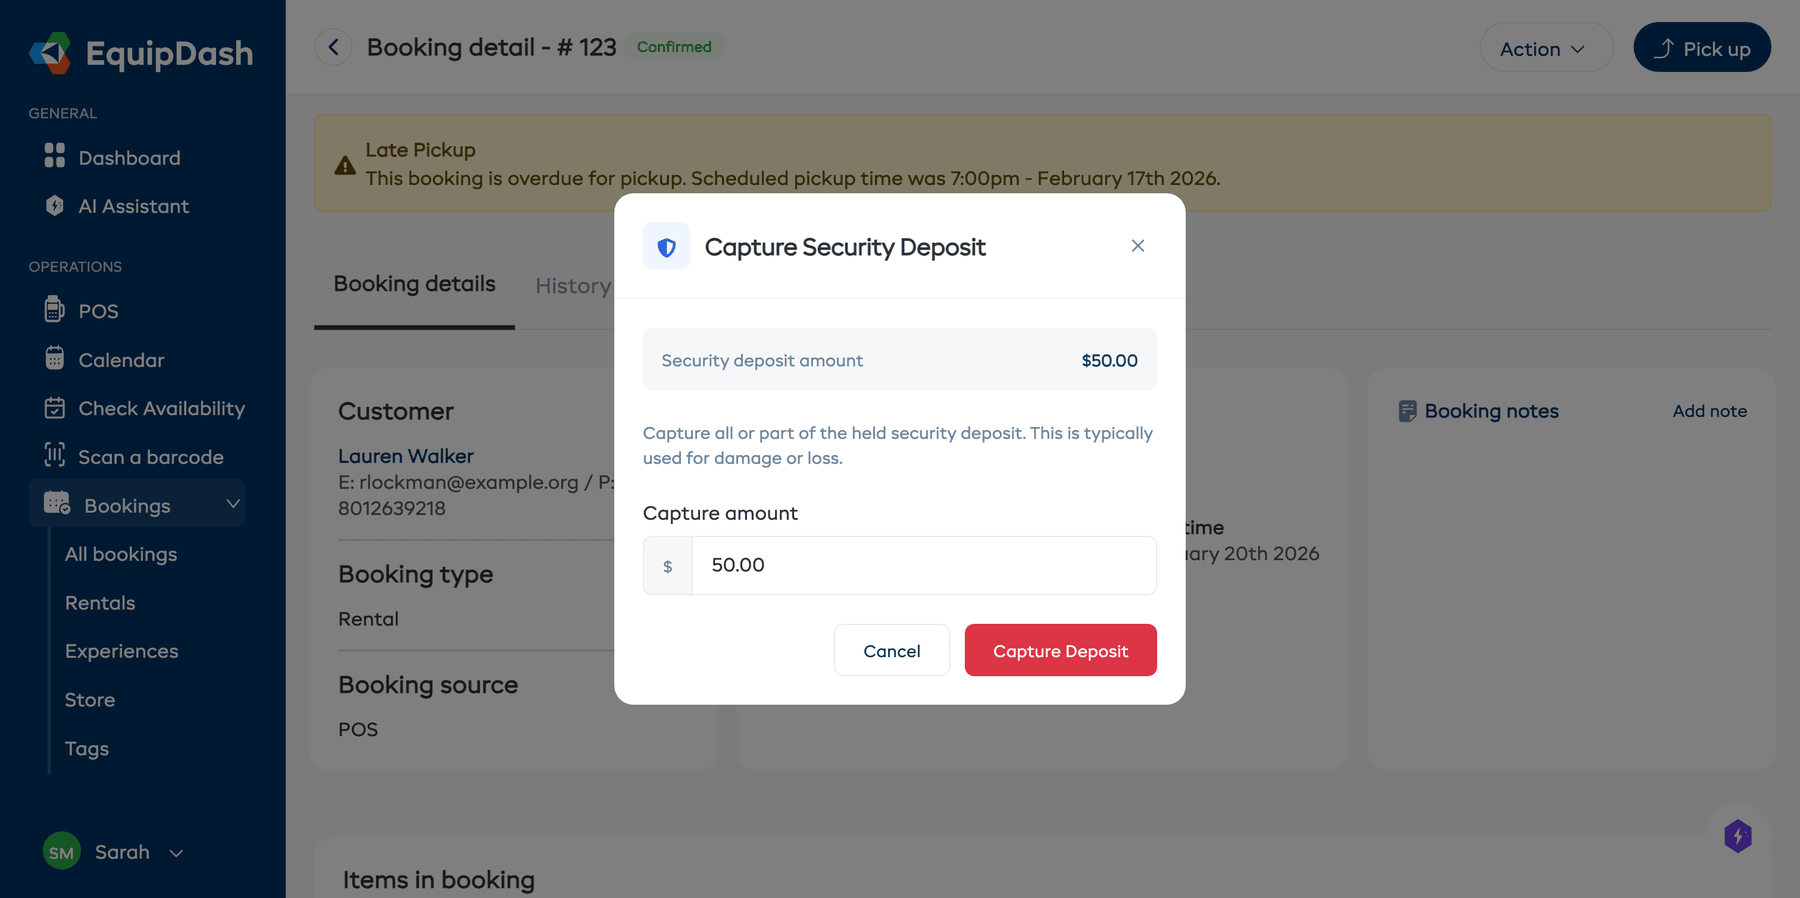Open the Action dropdown menu
This screenshot has width=1800, height=898.
point(1546,47)
